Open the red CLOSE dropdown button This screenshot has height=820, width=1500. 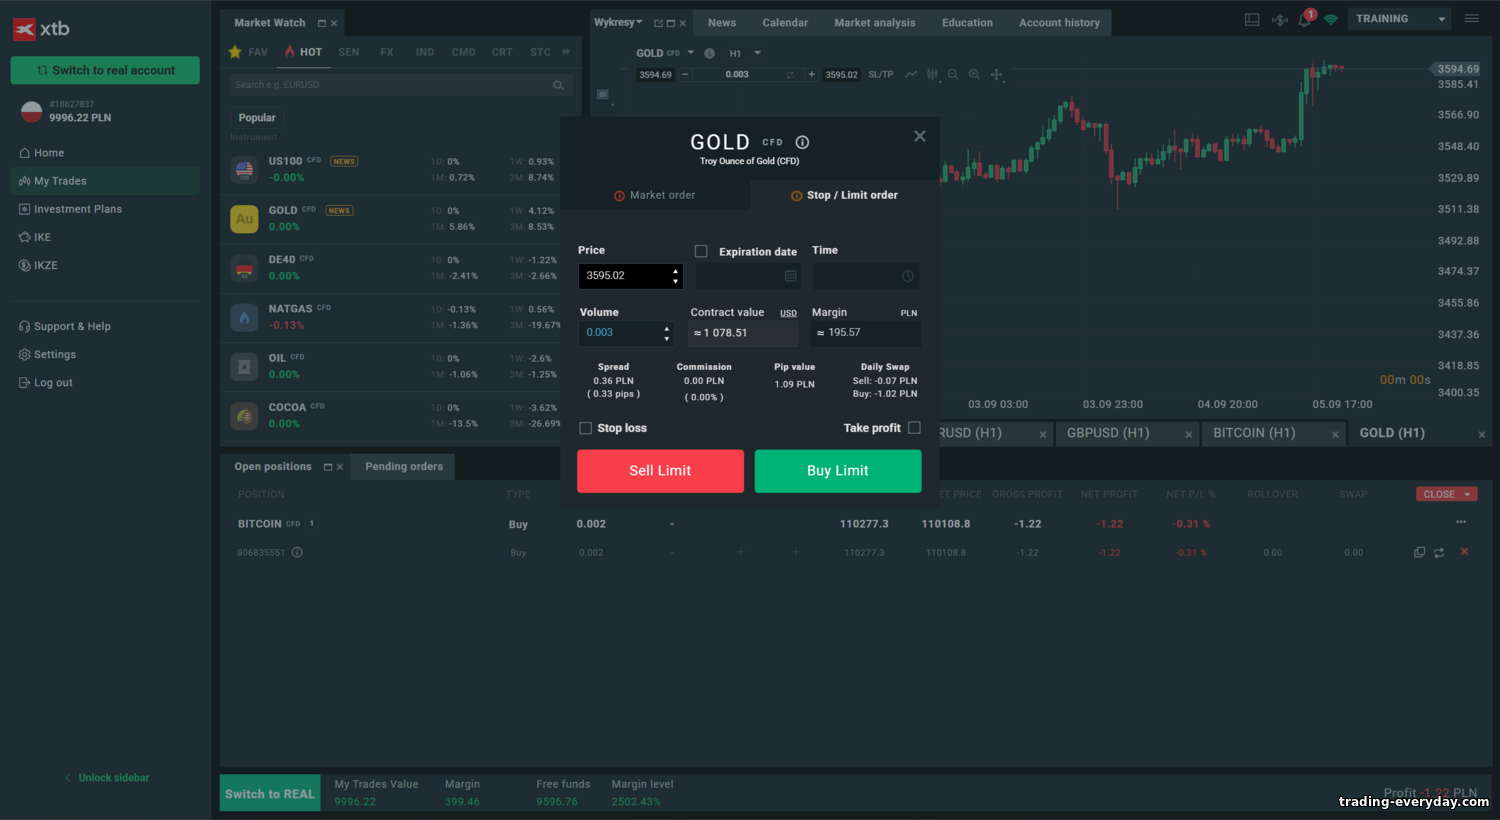[1446, 494]
